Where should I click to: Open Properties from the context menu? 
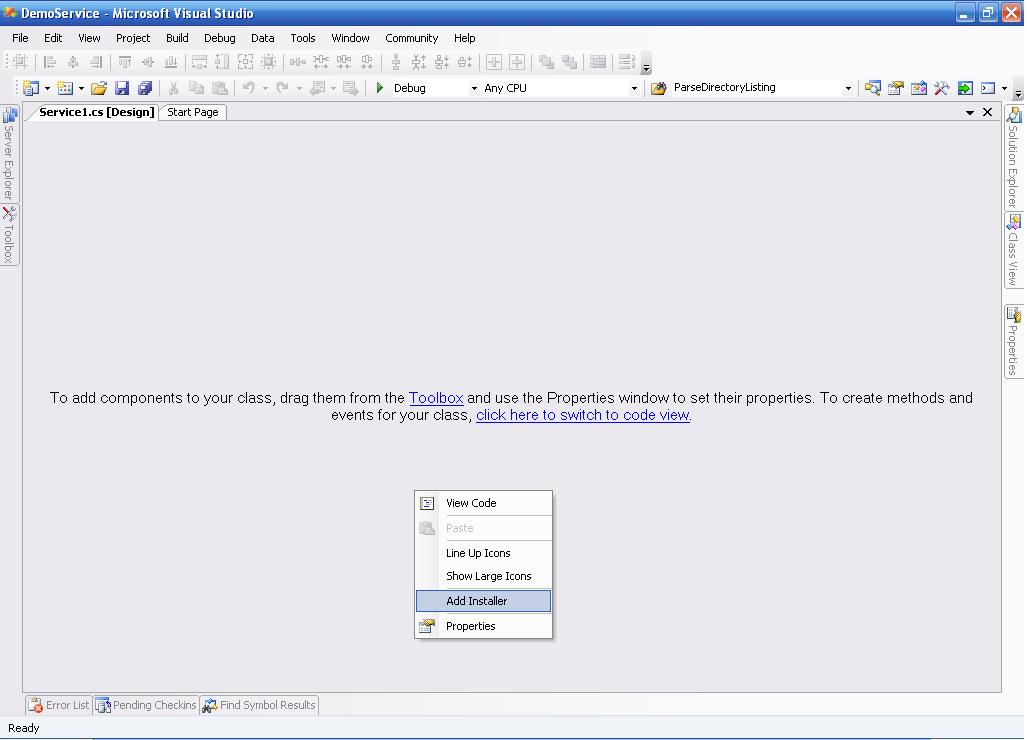[x=483, y=626]
